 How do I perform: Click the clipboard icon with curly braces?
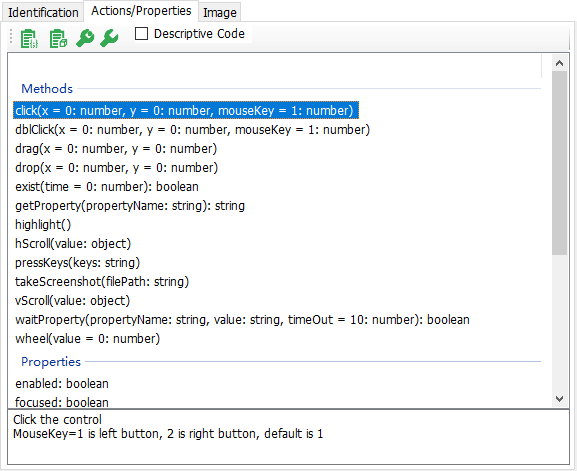click(x=29, y=38)
